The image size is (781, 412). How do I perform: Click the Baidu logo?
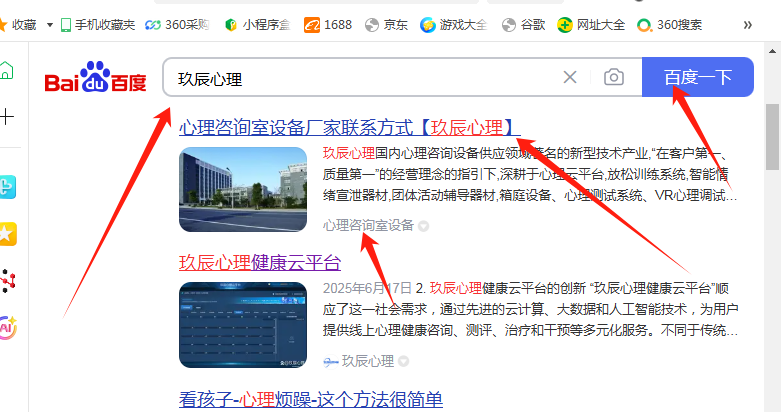[x=96, y=77]
